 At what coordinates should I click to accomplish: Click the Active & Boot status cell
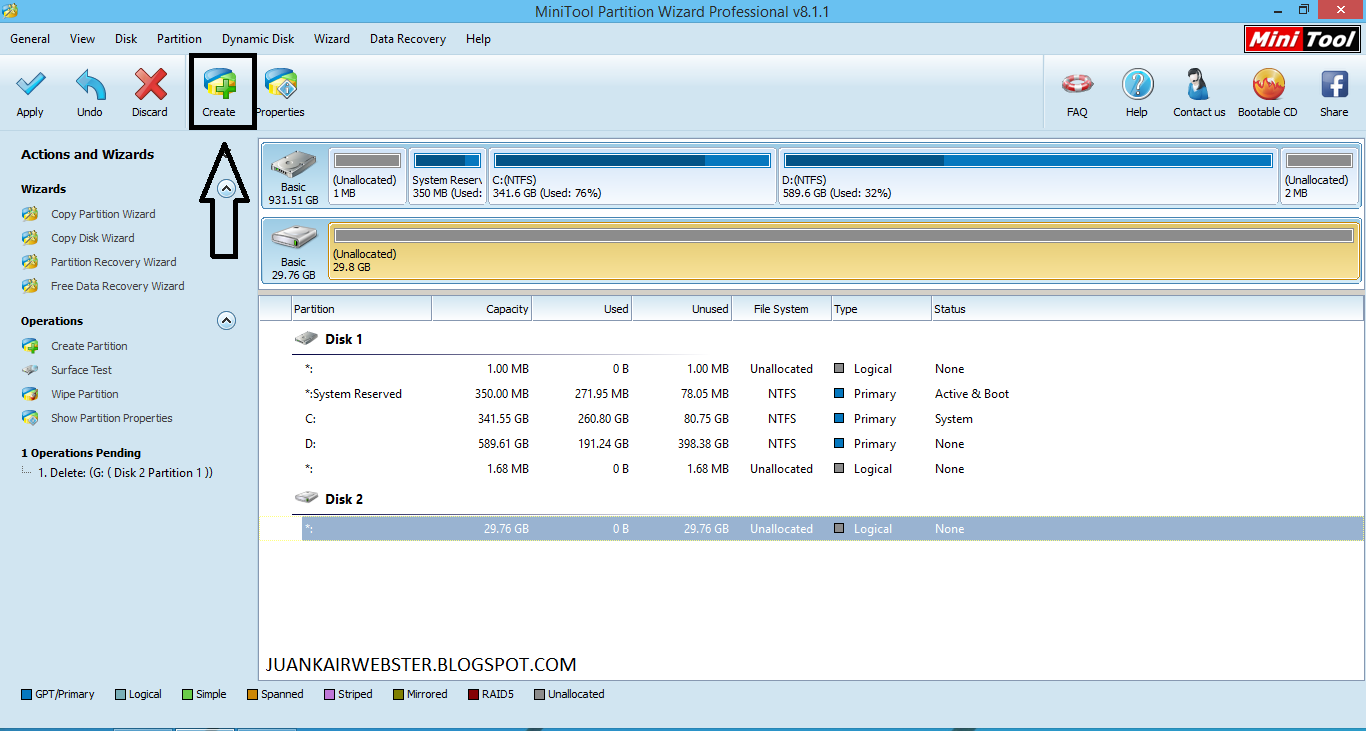coord(972,394)
